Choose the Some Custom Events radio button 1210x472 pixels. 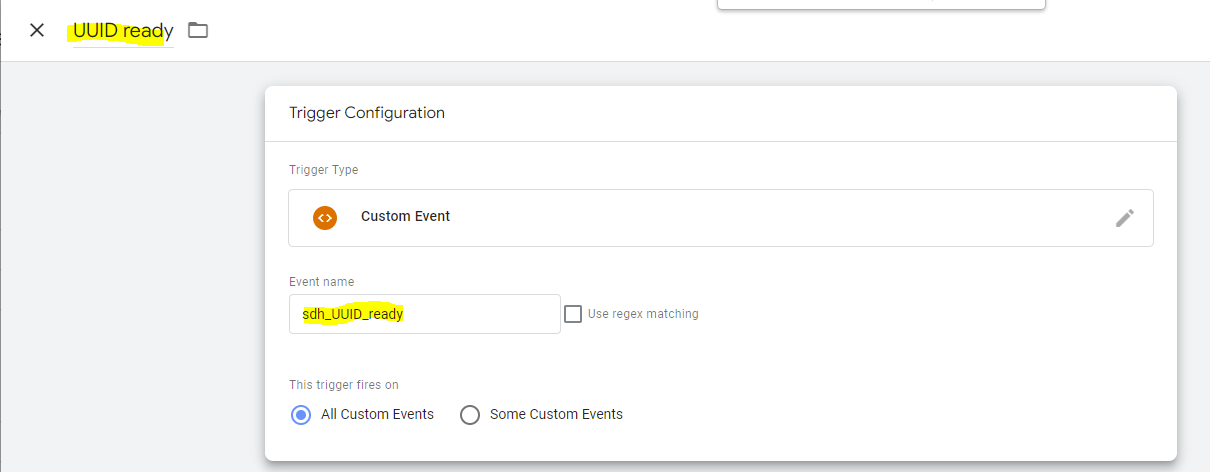click(x=470, y=415)
